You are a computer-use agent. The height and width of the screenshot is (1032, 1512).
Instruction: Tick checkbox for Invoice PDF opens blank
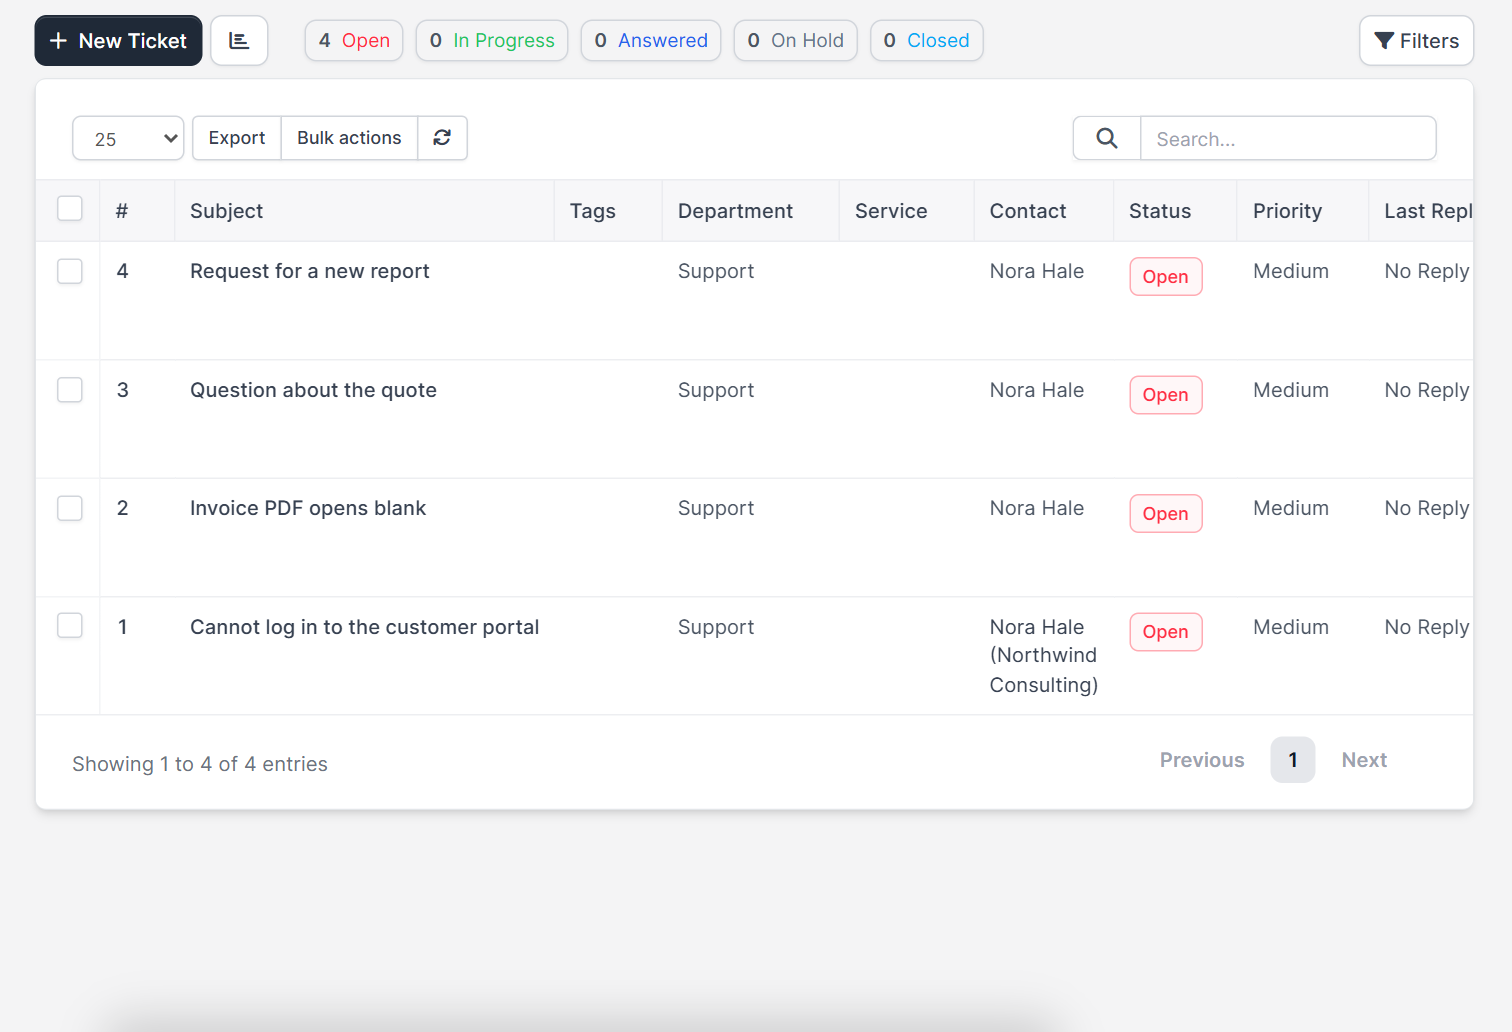coord(70,508)
